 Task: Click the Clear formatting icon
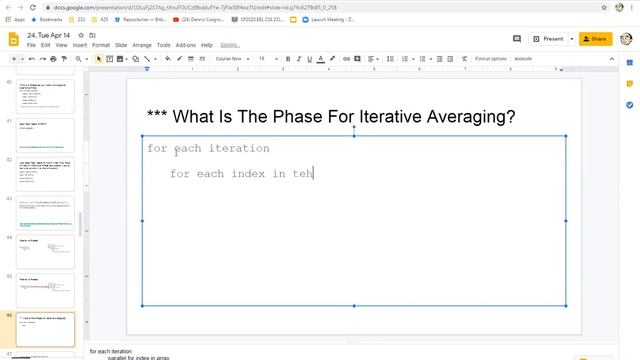464,59
